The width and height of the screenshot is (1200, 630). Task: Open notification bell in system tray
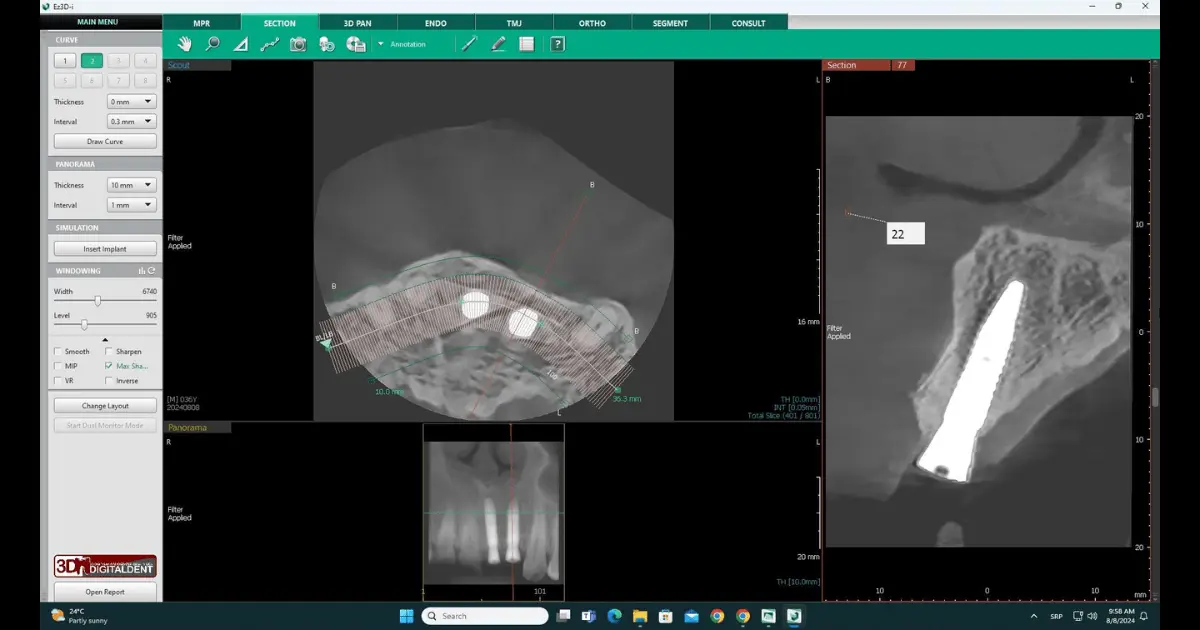(x=1143, y=616)
